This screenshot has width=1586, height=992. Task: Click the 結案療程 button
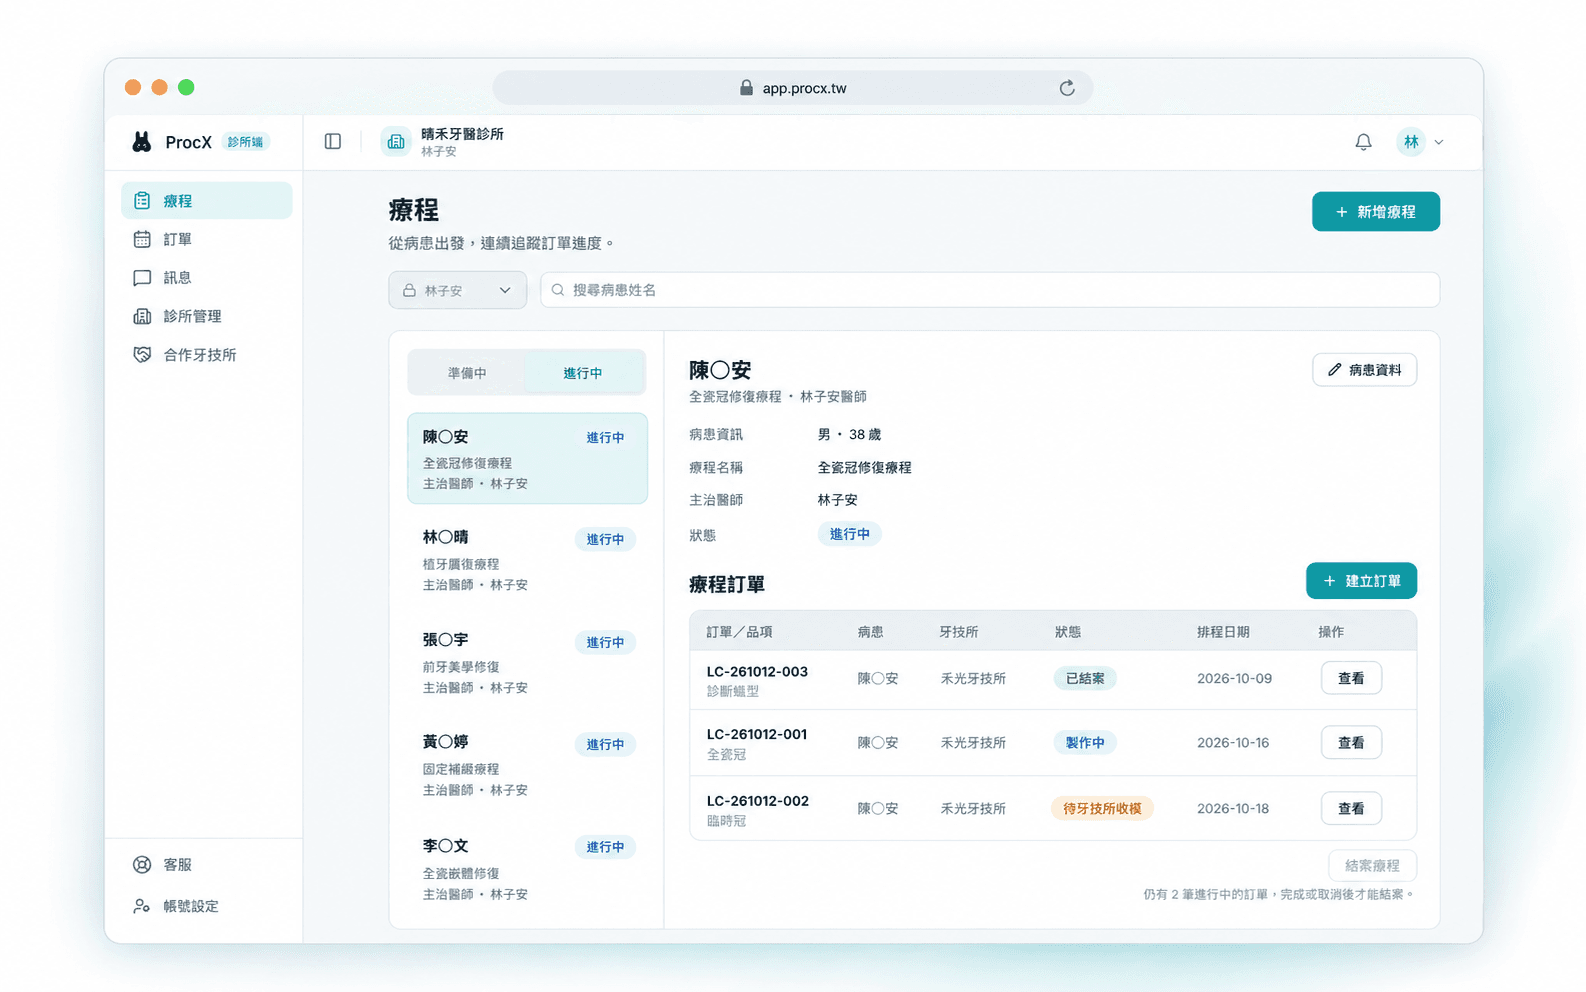coord(1372,866)
